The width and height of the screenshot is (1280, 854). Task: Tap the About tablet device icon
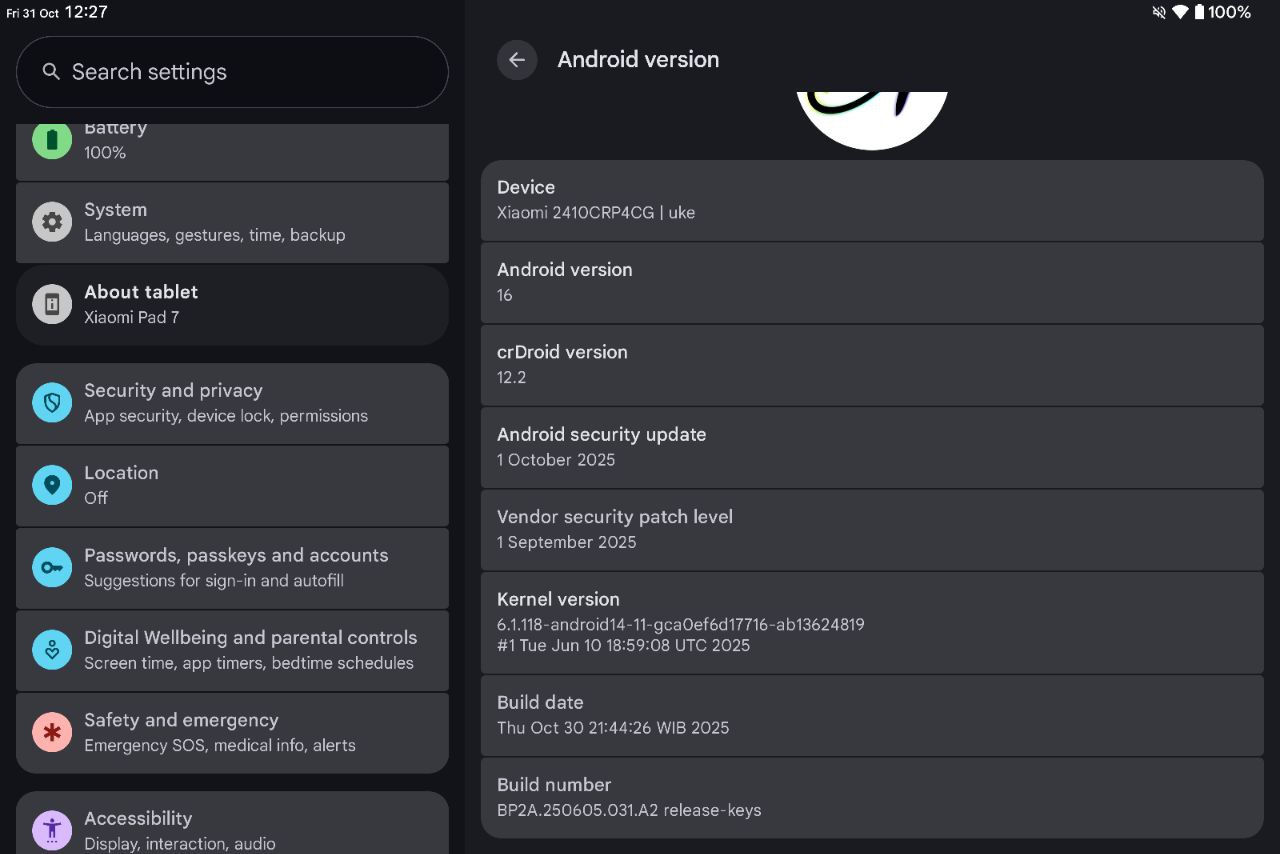52,304
